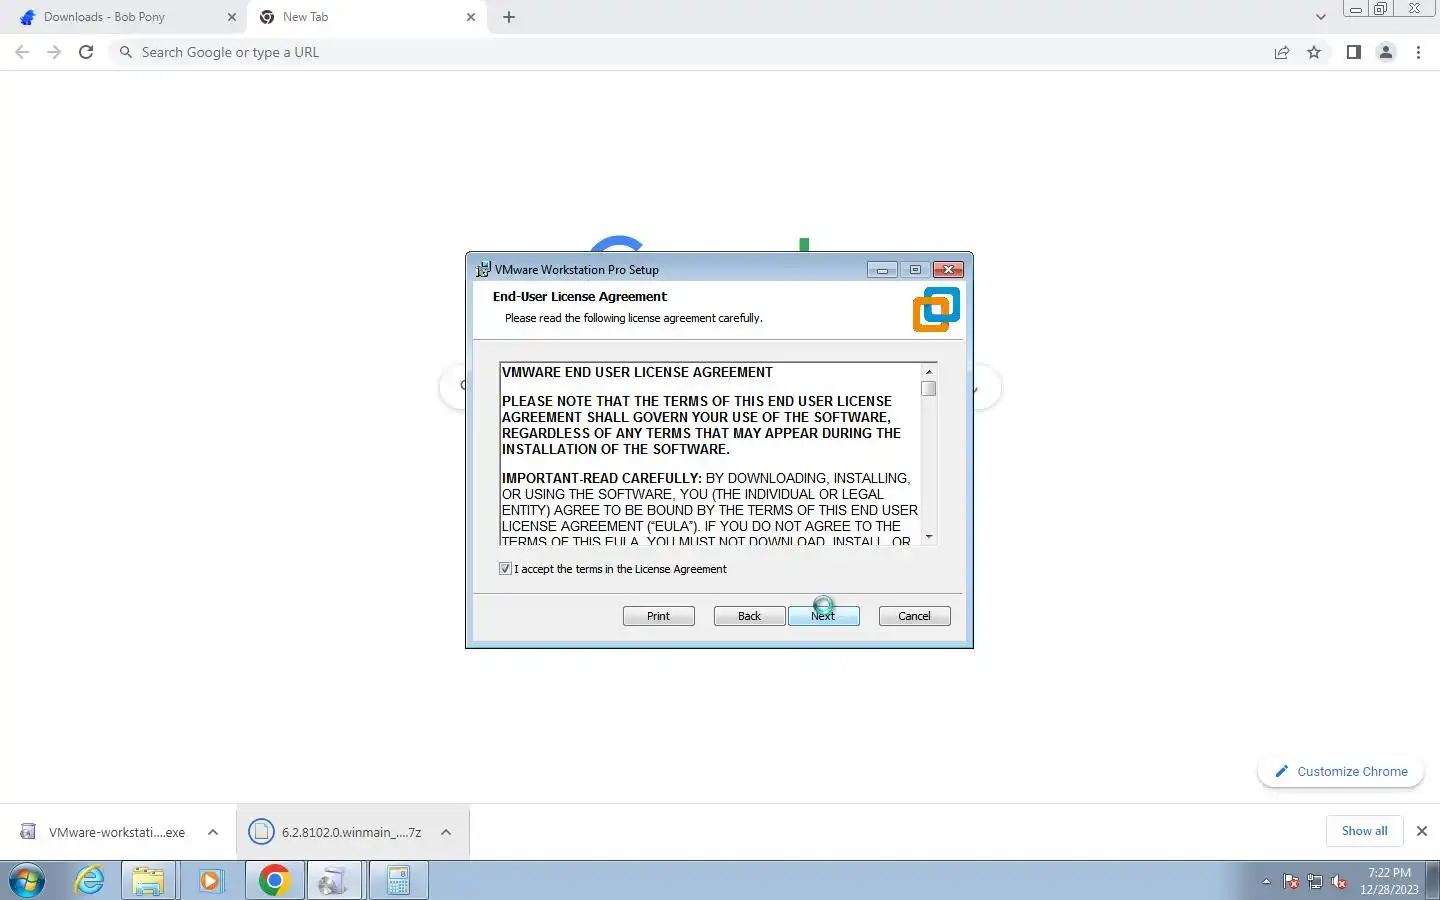The width and height of the screenshot is (1440, 900).
Task: Toggle Chrome side panel icon
Action: [1353, 52]
